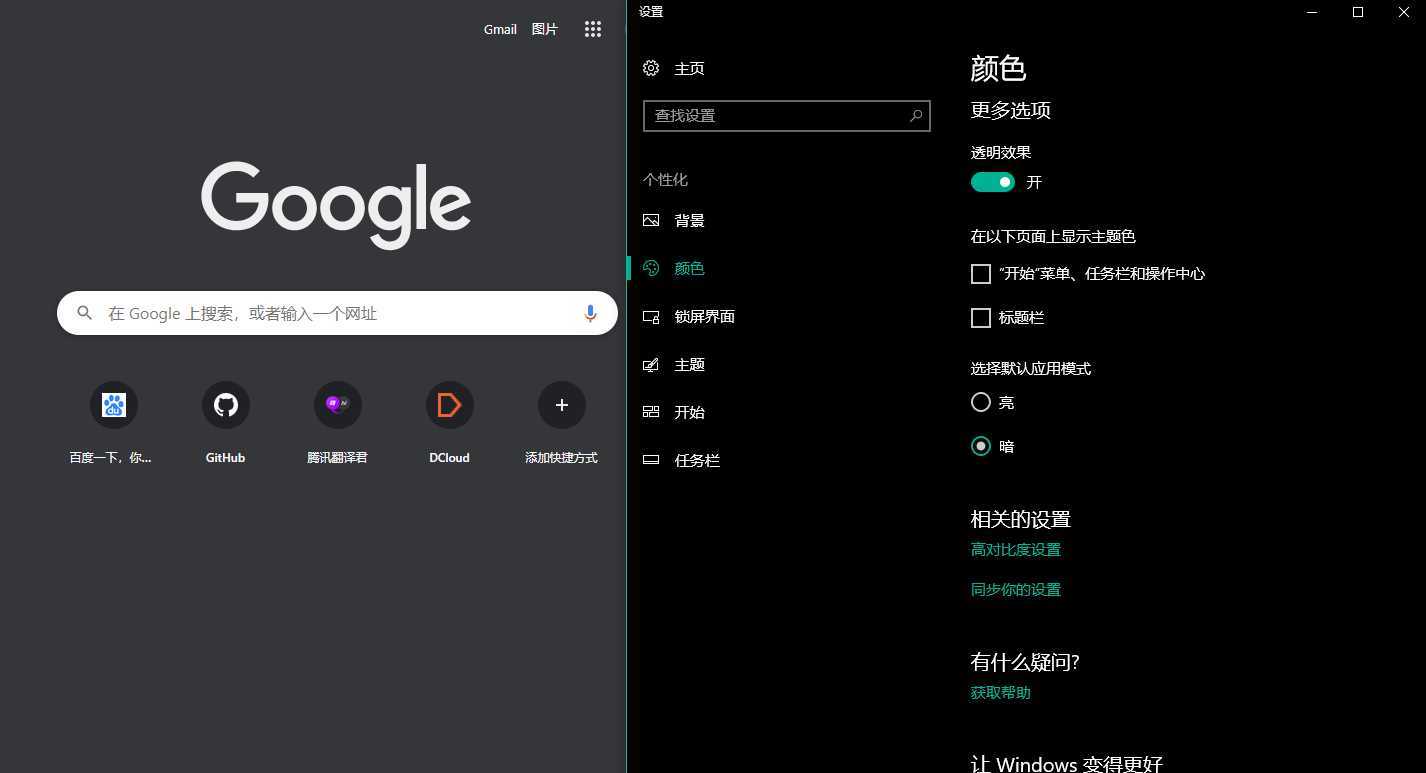Viewport: 1426px width, 773px height.
Task: Click the 背景 picture icon in sidebar
Action: (651, 220)
